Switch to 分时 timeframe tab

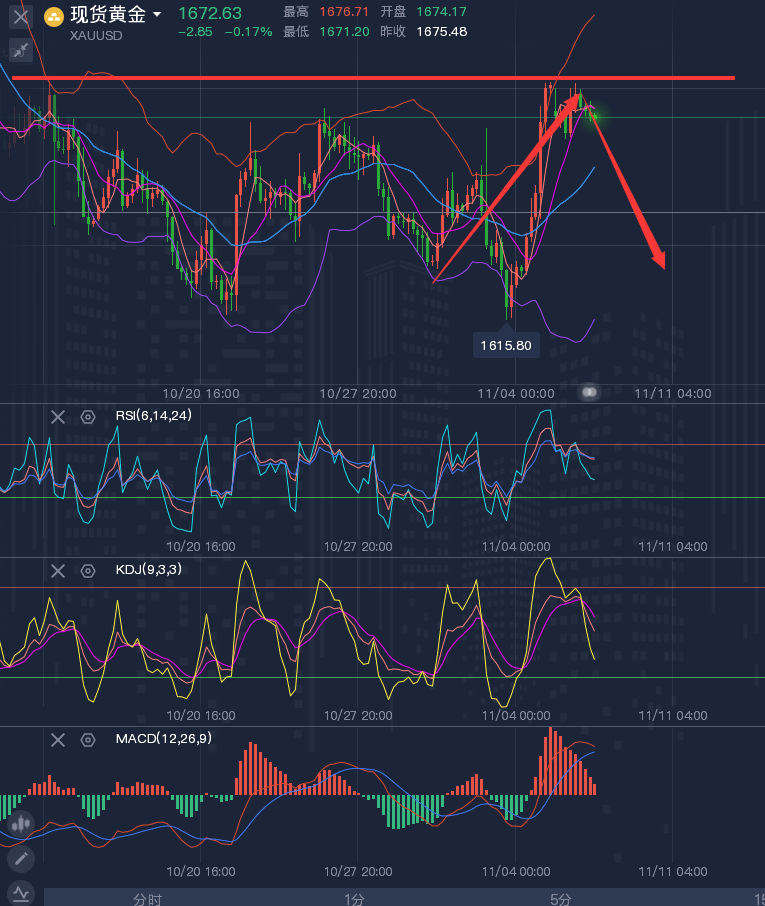click(148, 899)
